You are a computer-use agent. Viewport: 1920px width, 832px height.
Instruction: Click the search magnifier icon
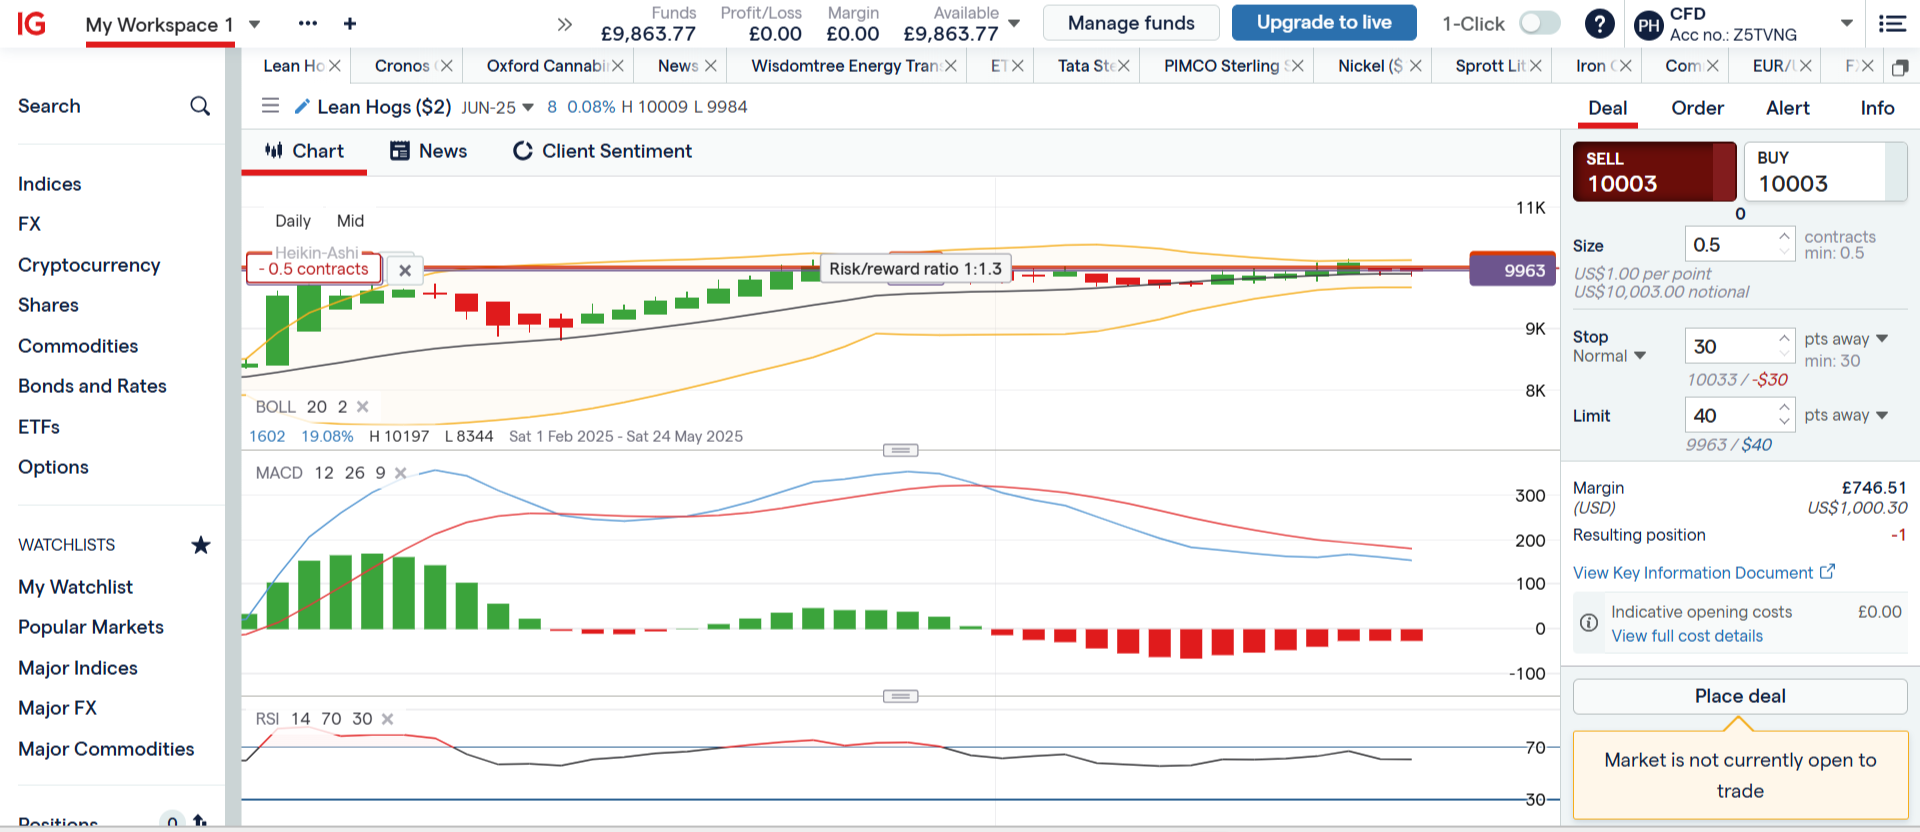coord(200,106)
